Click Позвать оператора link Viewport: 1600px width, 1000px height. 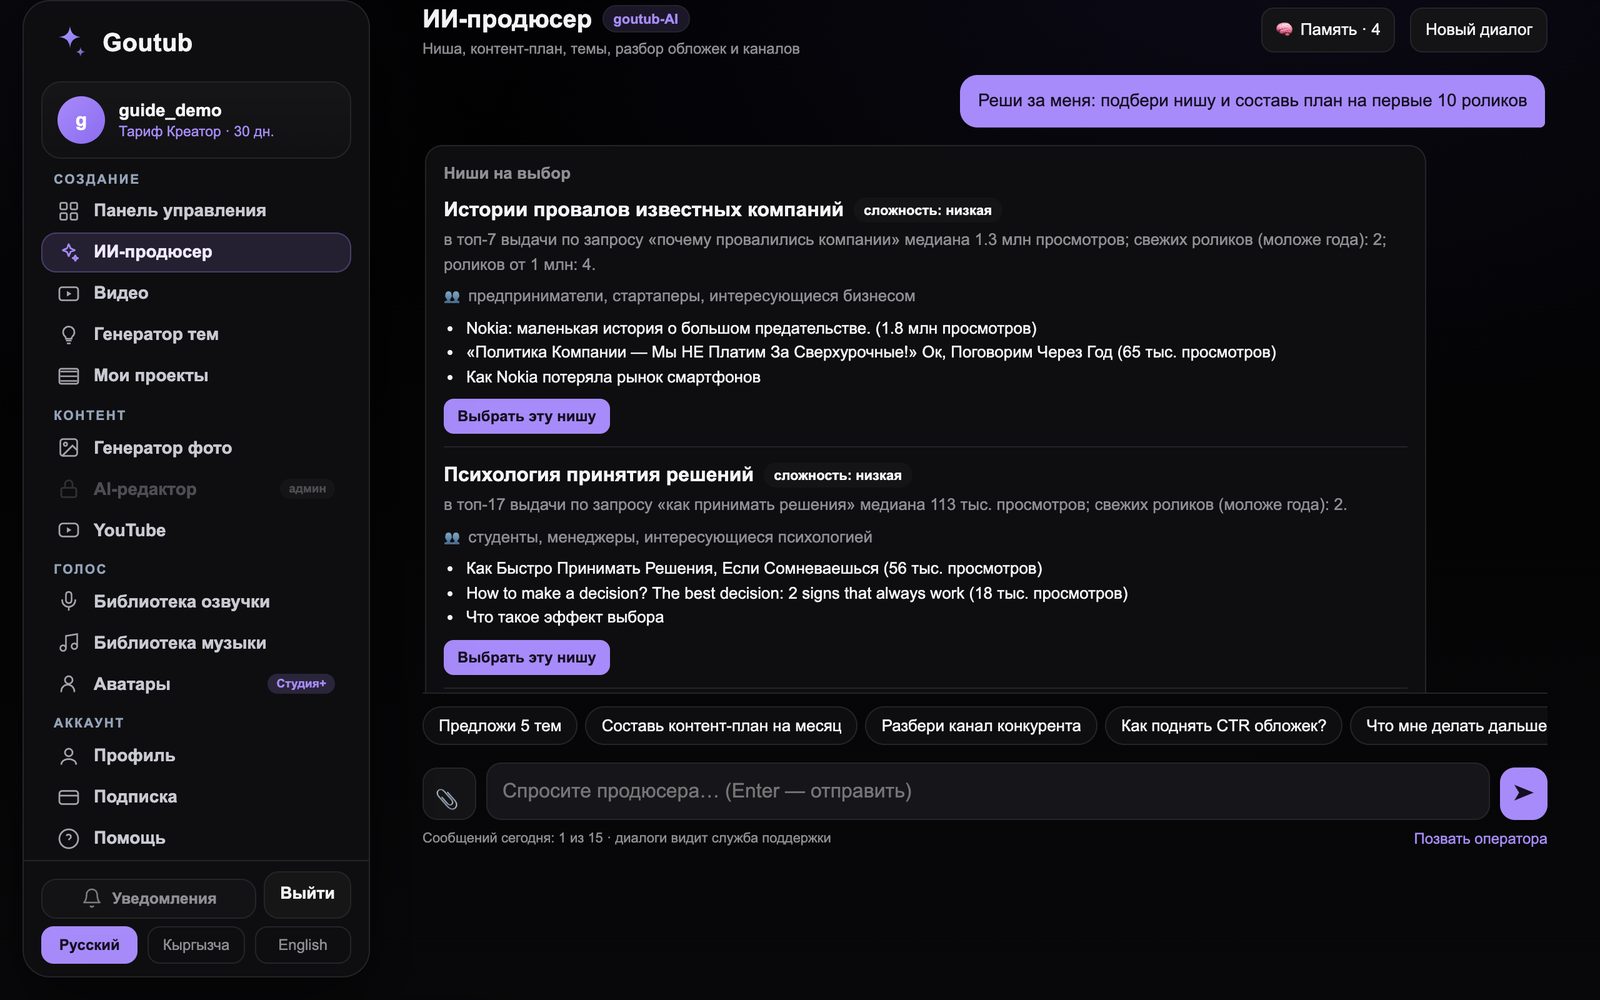[x=1480, y=838]
